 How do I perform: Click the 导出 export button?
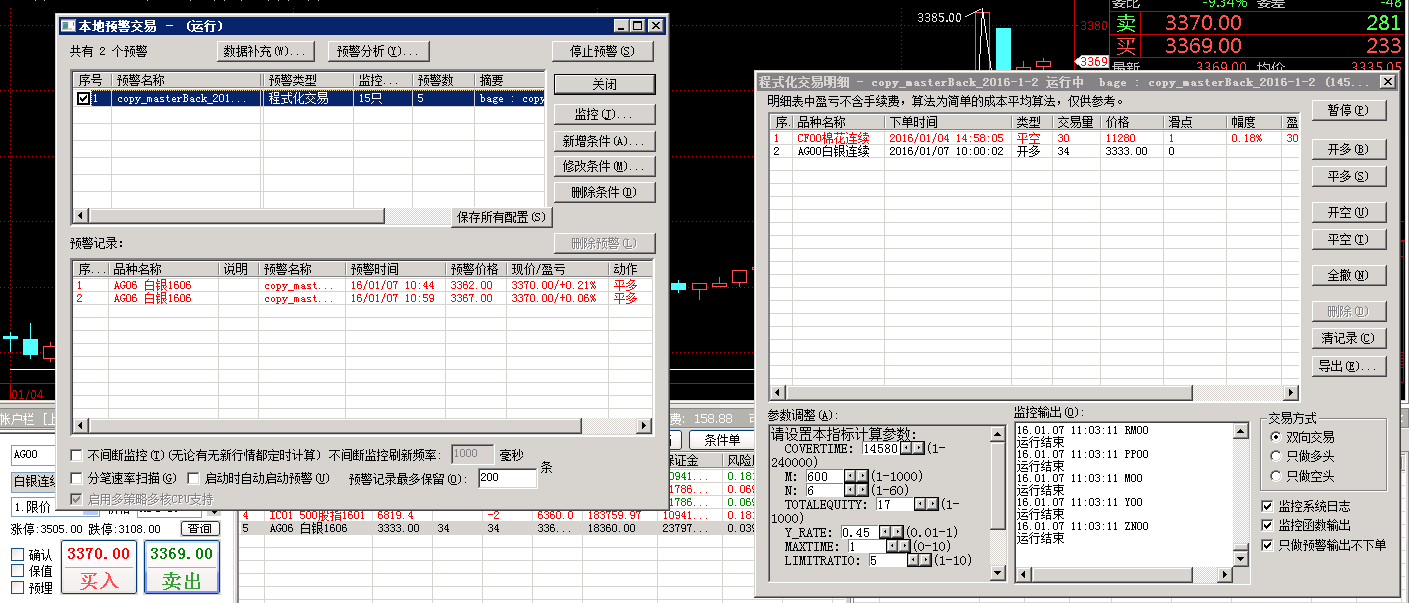(x=1348, y=366)
